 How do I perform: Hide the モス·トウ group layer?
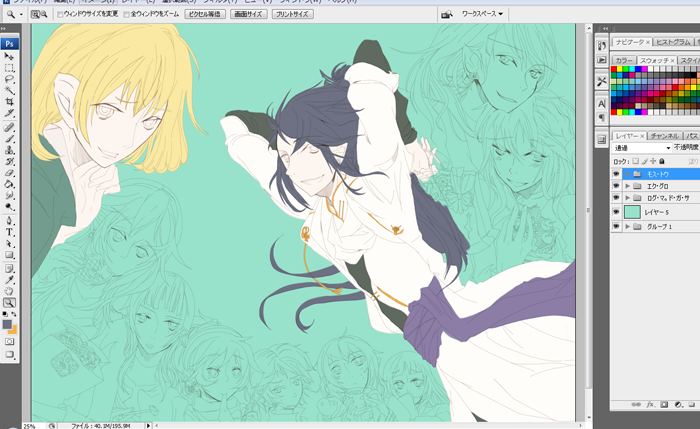tap(617, 174)
